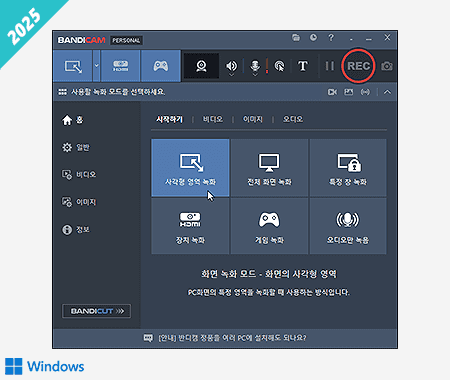450x380 pixels.
Task: Choose 오디오만 녹음 tile
Action: 348,226
